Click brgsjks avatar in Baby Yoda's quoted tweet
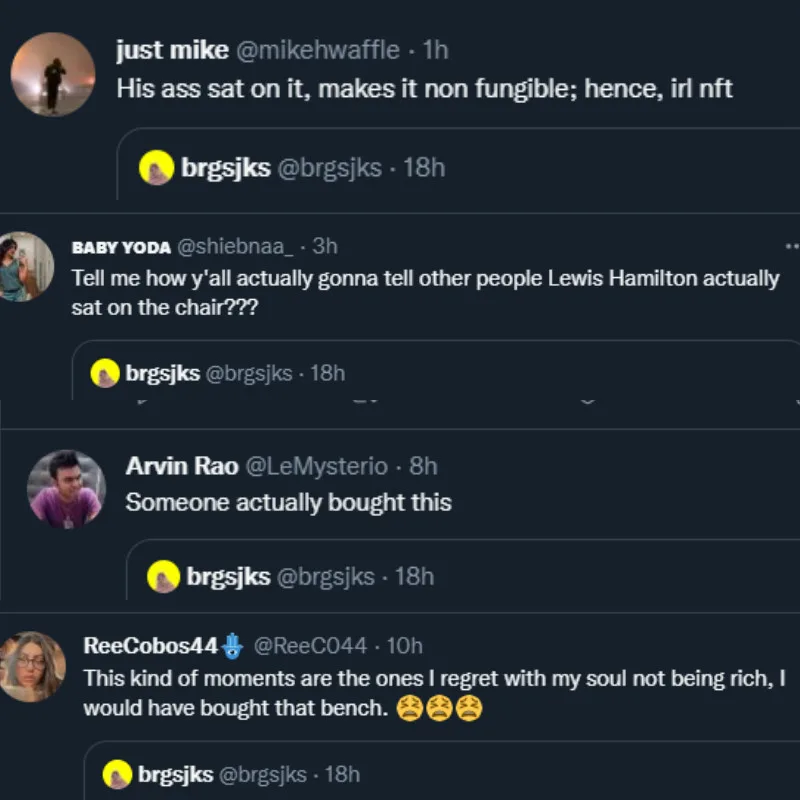Image resolution: width=800 pixels, height=800 pixels. click(106, 374)
